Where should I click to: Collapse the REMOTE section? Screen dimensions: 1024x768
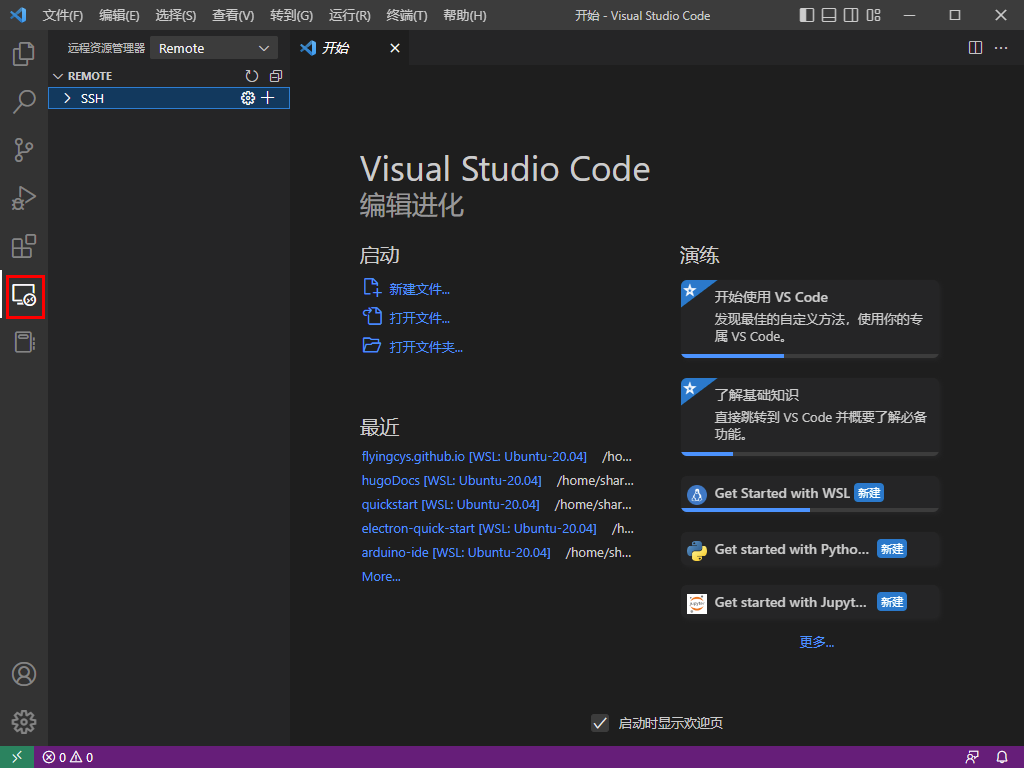(58, 75)
